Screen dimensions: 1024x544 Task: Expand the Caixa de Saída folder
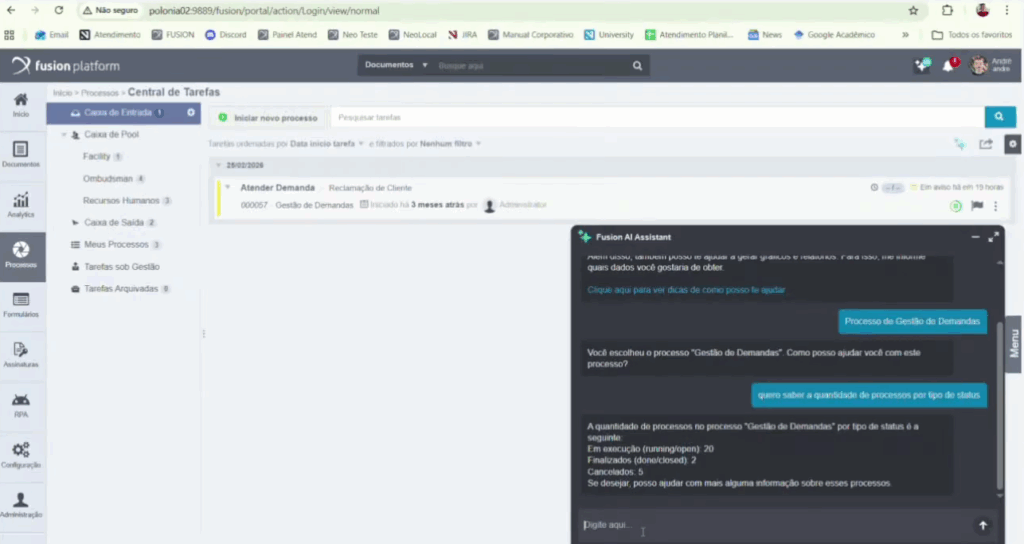75,222
